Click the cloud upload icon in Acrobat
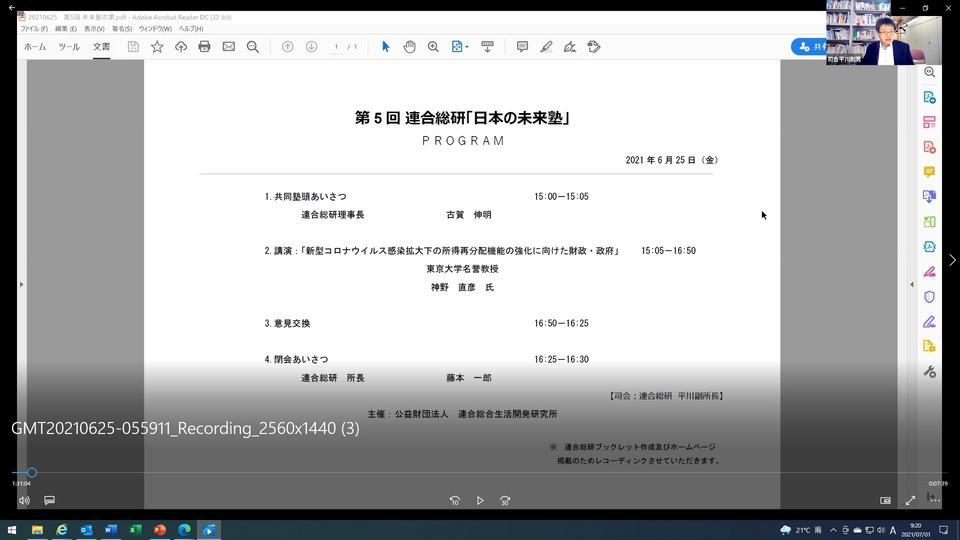The image size is (960, 540). pos(181,47)
